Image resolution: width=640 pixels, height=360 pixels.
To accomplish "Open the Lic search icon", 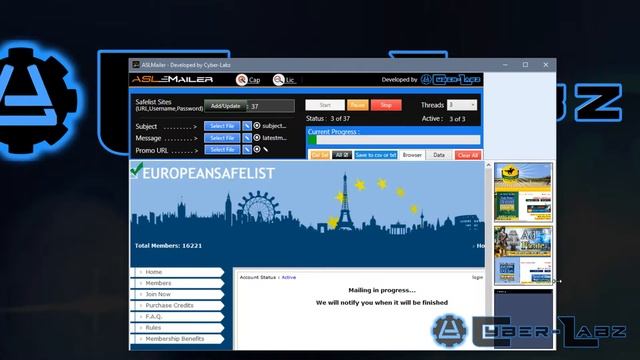I will pos(279,80).
